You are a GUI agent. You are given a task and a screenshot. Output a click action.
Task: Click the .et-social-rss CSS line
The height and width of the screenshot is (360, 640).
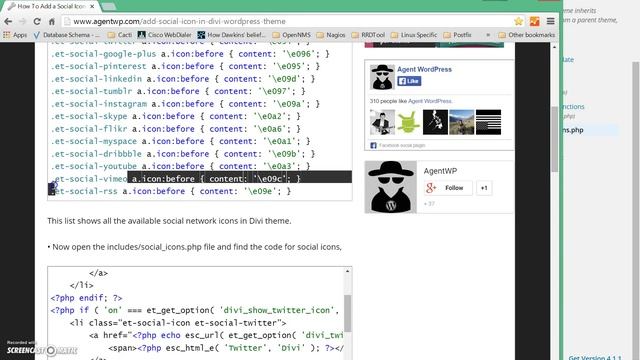(171, 191)
